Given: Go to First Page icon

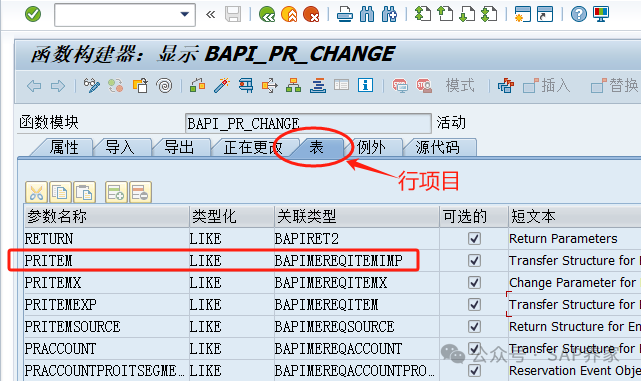Looking at the screenshot, I should pyautogui.click(x=423, y=14).
